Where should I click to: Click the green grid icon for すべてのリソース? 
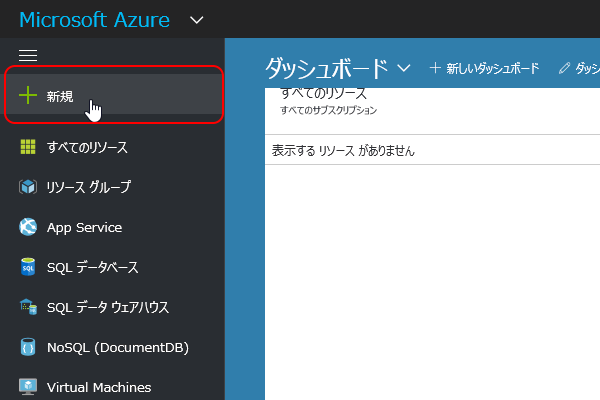pos(28,147)
